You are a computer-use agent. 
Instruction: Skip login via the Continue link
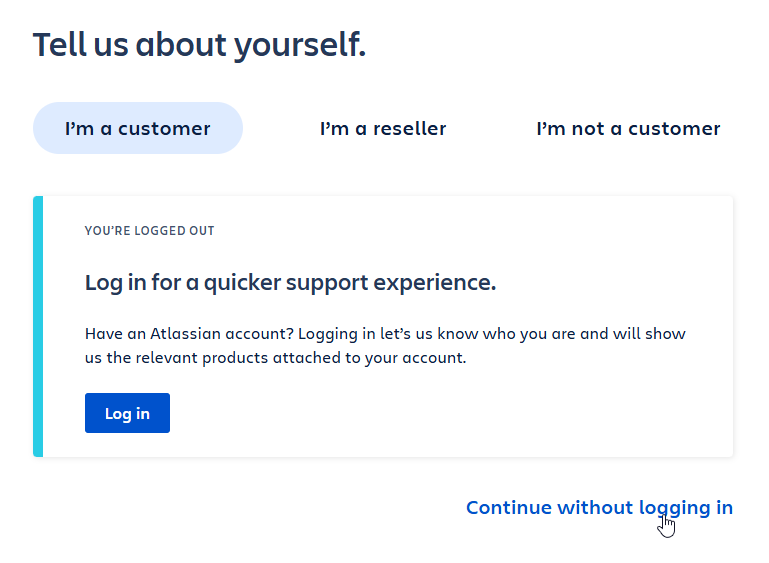599,508
